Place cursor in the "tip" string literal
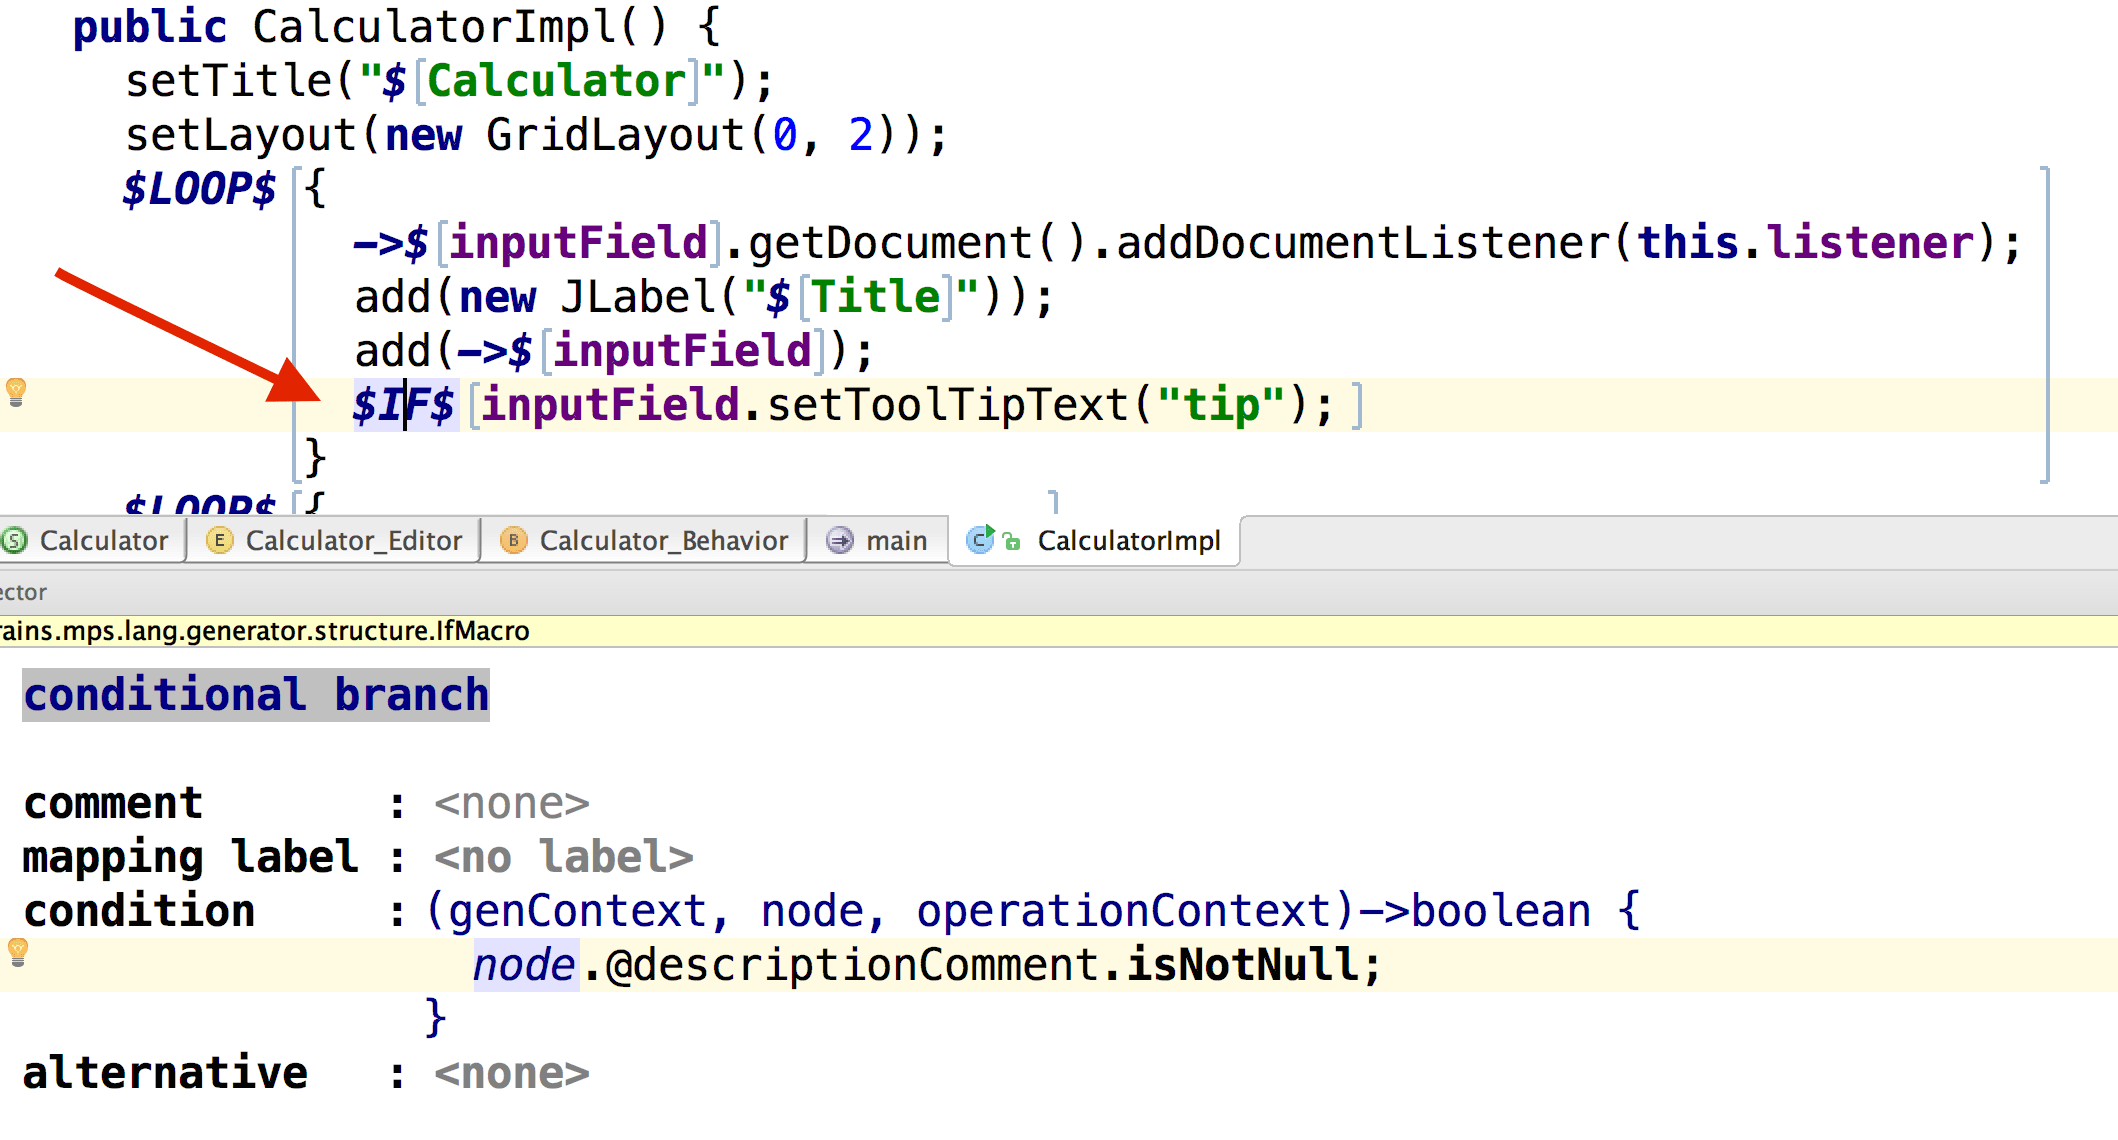The height and width of the screenshot is (1140, 2118). (x=1222, y=404)
